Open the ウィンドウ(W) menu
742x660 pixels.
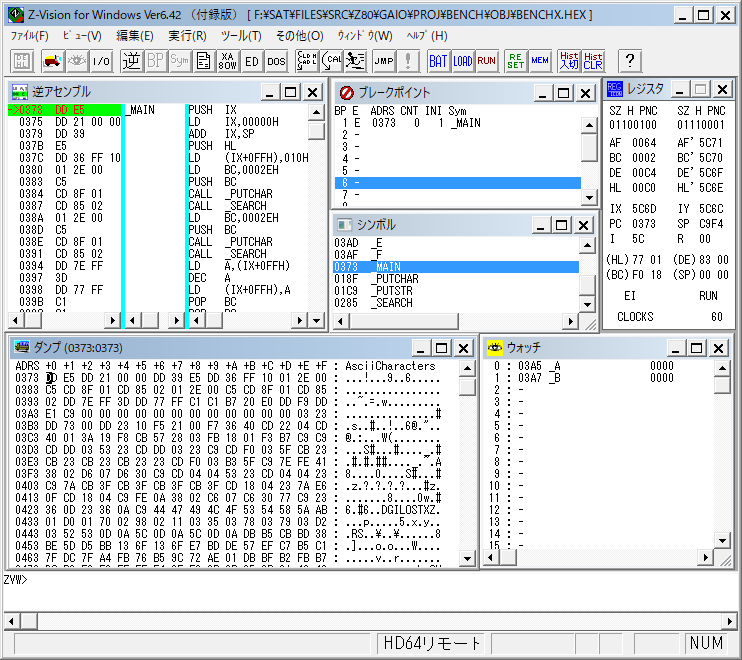365,36
